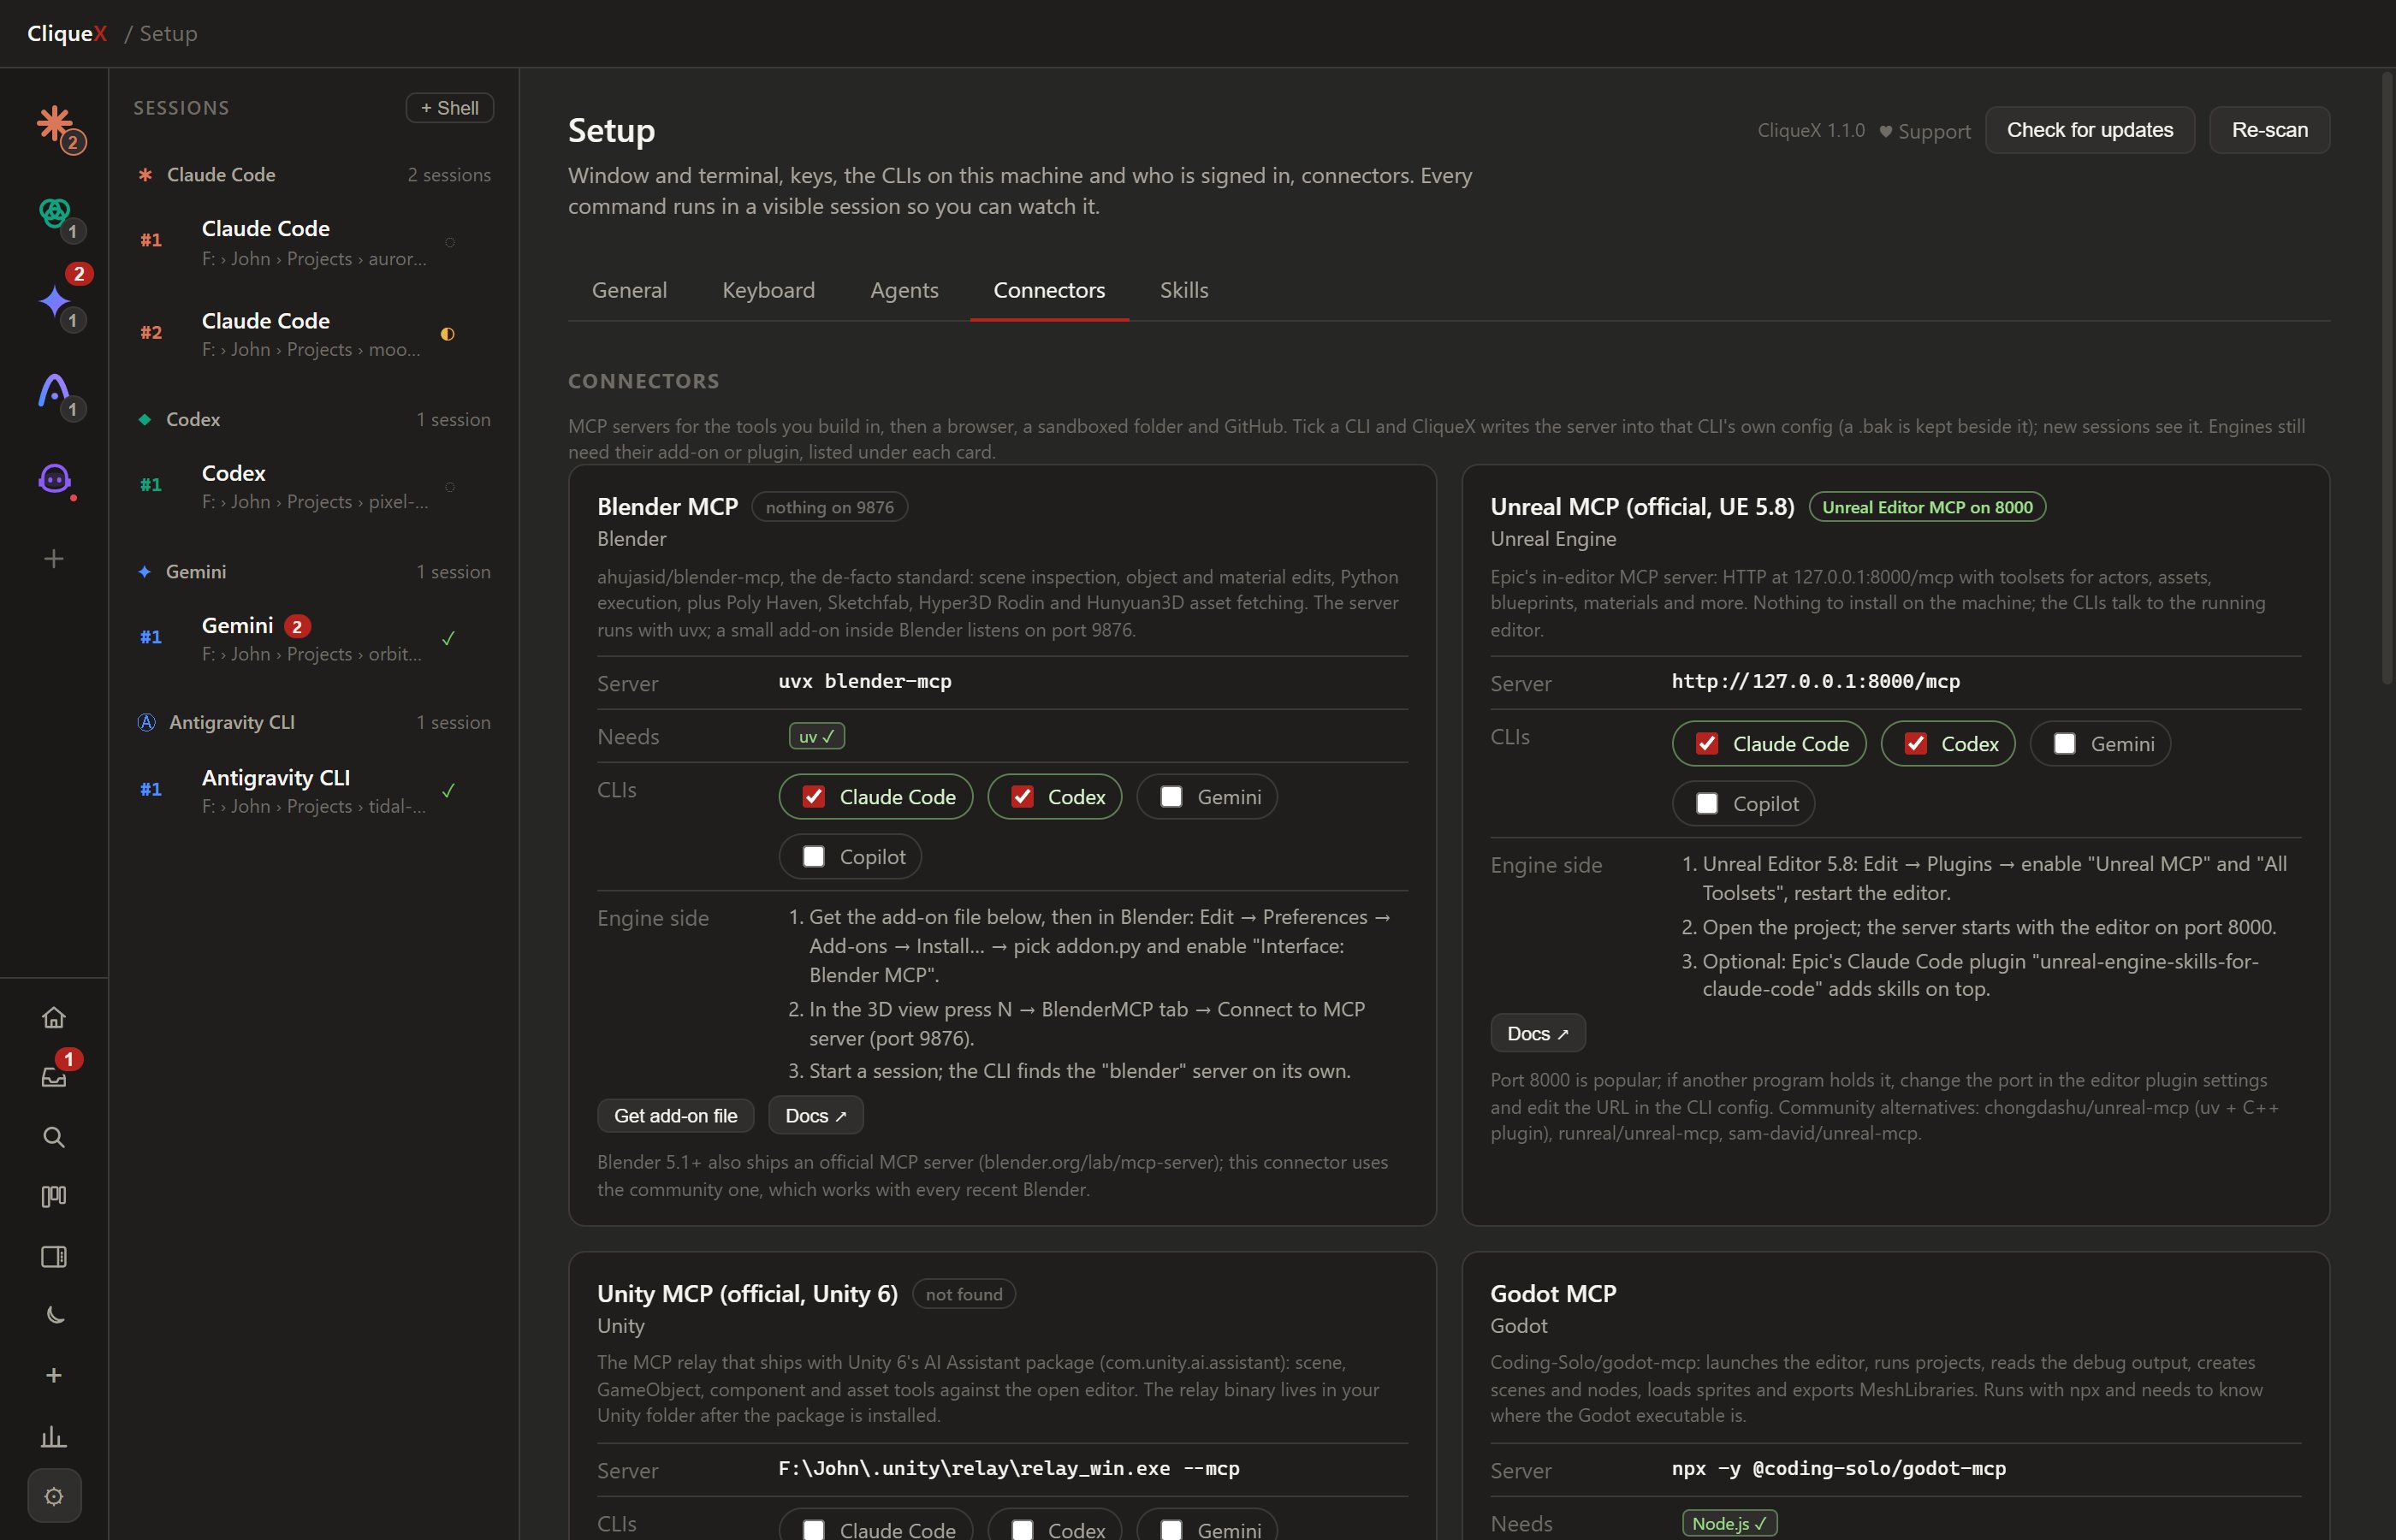The width and height of the screenshot is (2396, 1540).
Task: Open the Blender MCP Docs link
Action: click(x=815, y=1115)
